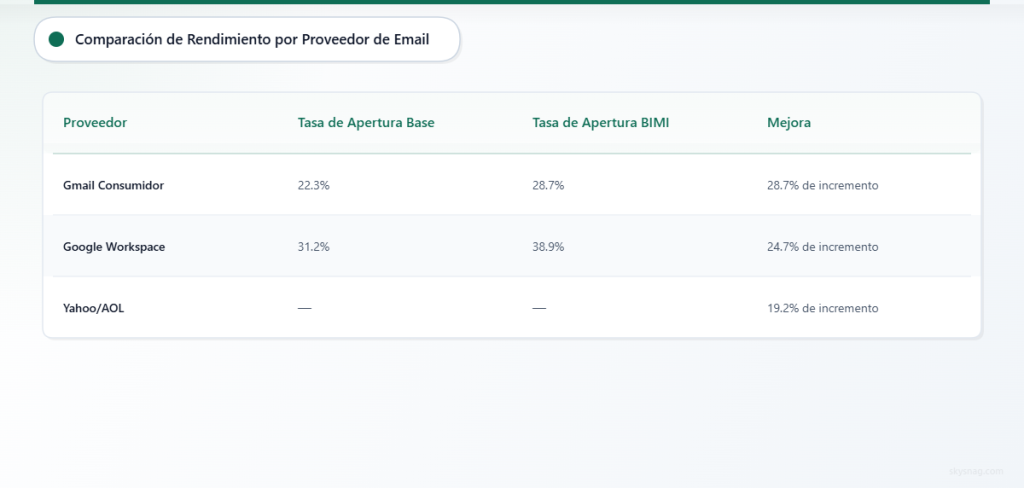Select the heading 'Comparación de Rendimiento por Proveedor de Email'
This screenshot has height=488, width=1024.
[x=252, y=39]
